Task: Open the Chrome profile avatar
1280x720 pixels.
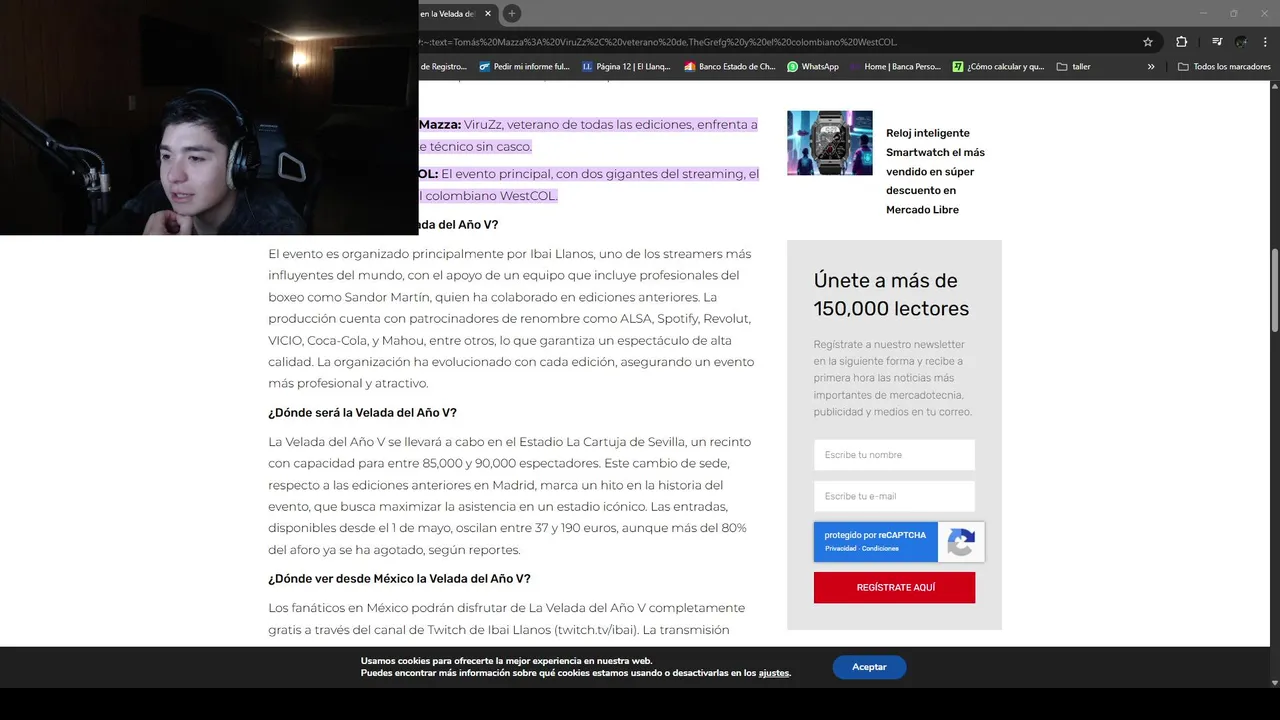Action: coord(1241,42)
